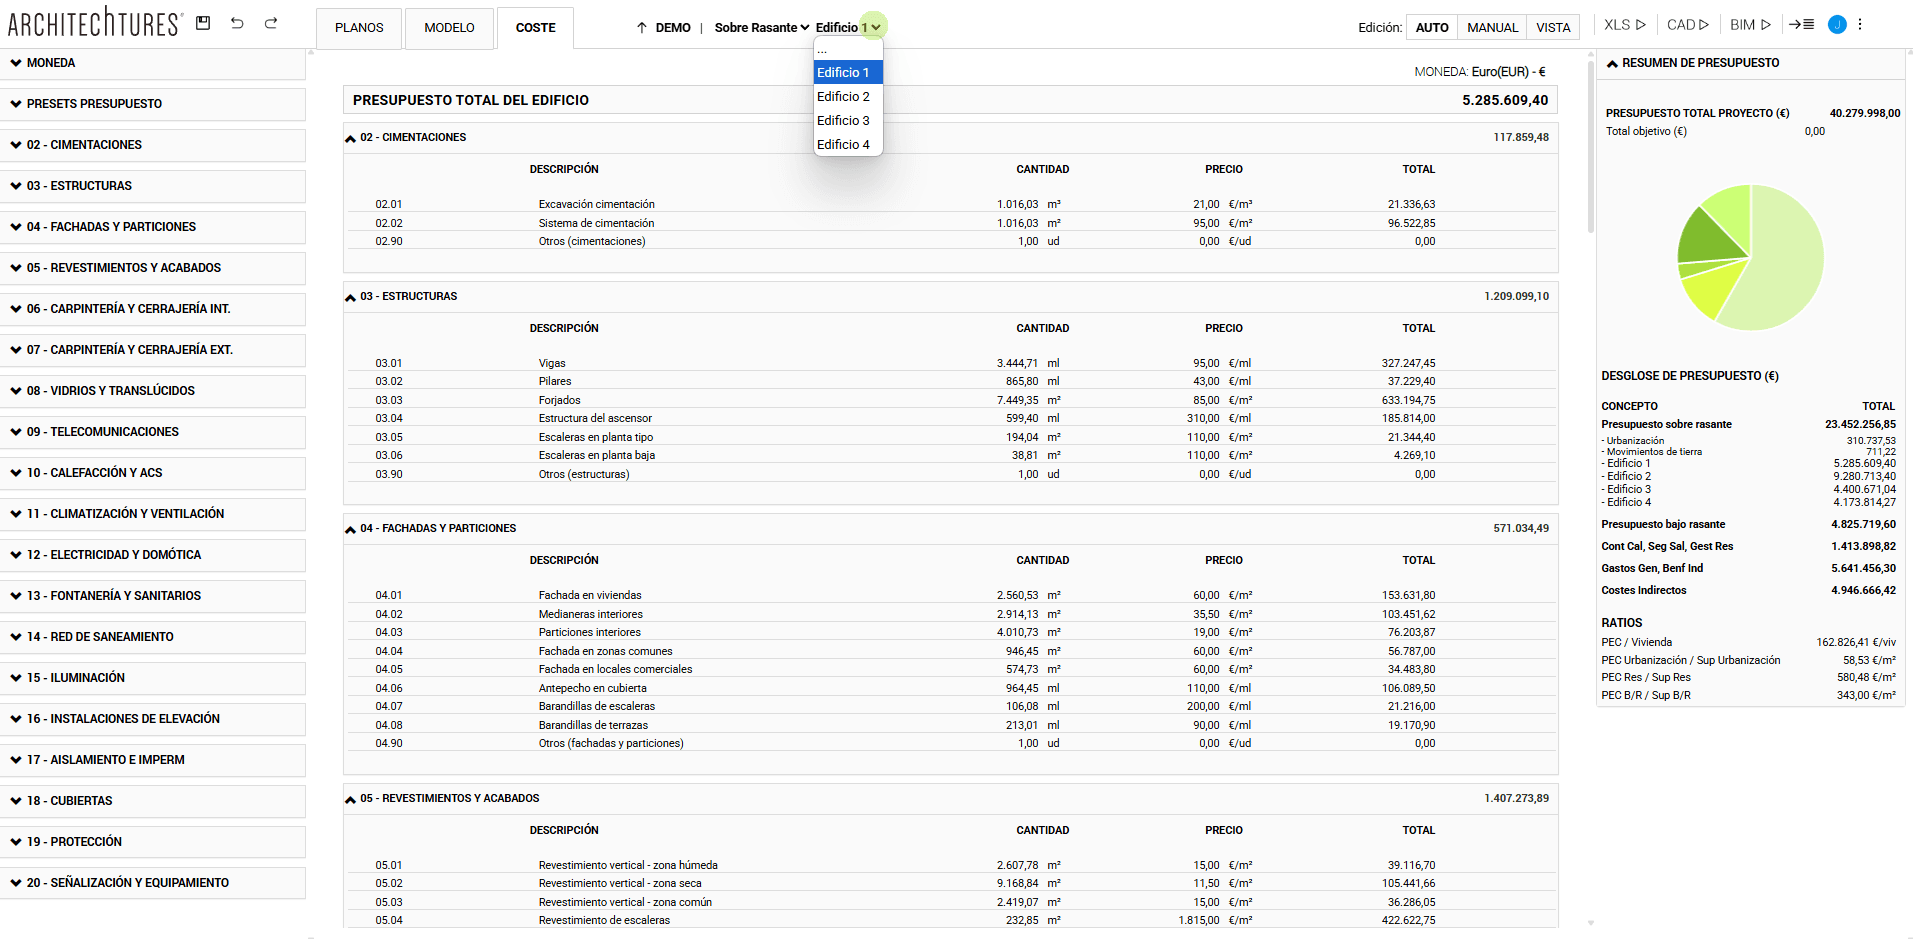Export the budget via XLS
1913x939 pixels.
[x=1624, y=25]
